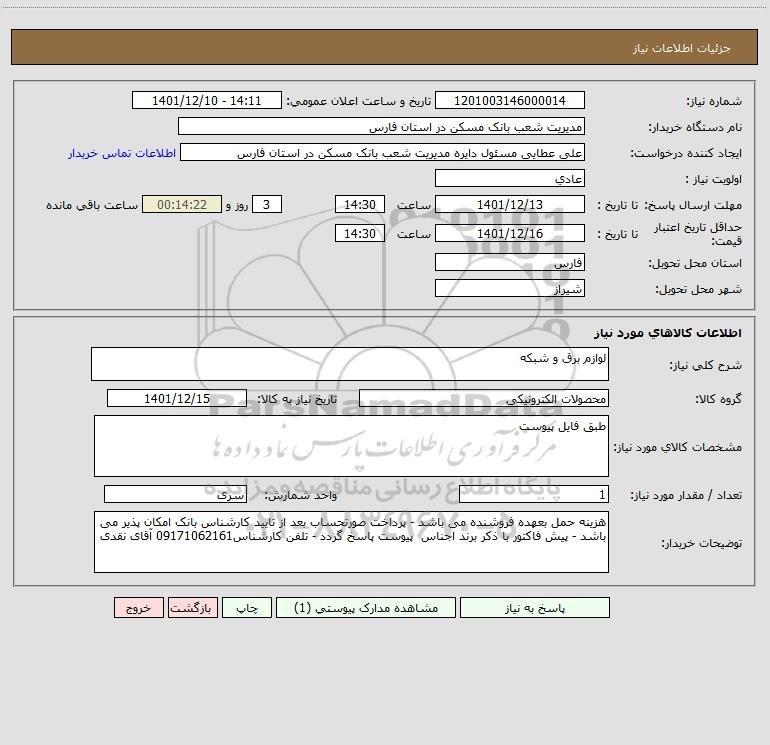Image resolution: width=770 pixels, height=745 pixels.
Task: Click the 'خروج' exit button
Action: pyautogui.click(x=138, y=608)
